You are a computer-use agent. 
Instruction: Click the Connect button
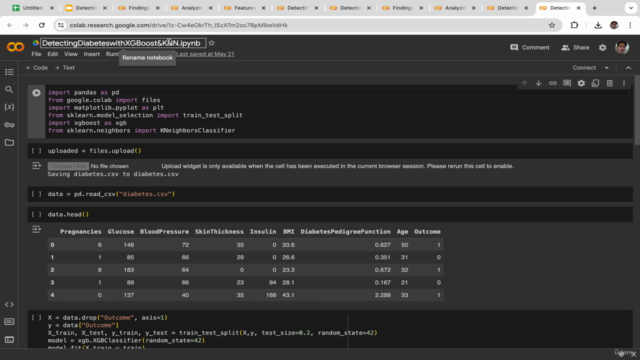[584, 68]
